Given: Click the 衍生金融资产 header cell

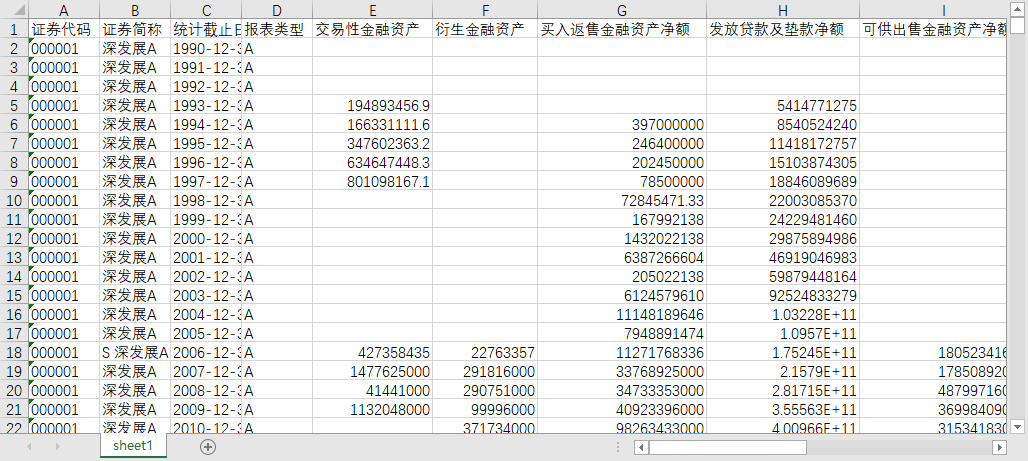Looking at the screenshot, I should click(485, 30).
